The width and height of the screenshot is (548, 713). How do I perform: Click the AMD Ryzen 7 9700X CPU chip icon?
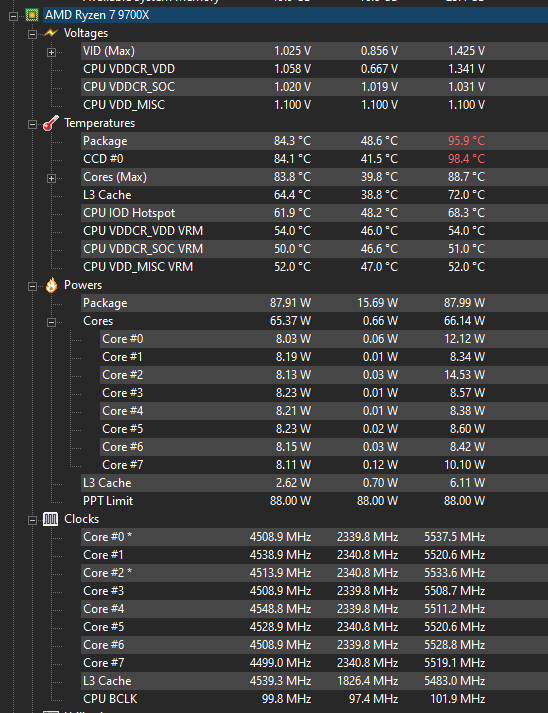pos(32,15)
